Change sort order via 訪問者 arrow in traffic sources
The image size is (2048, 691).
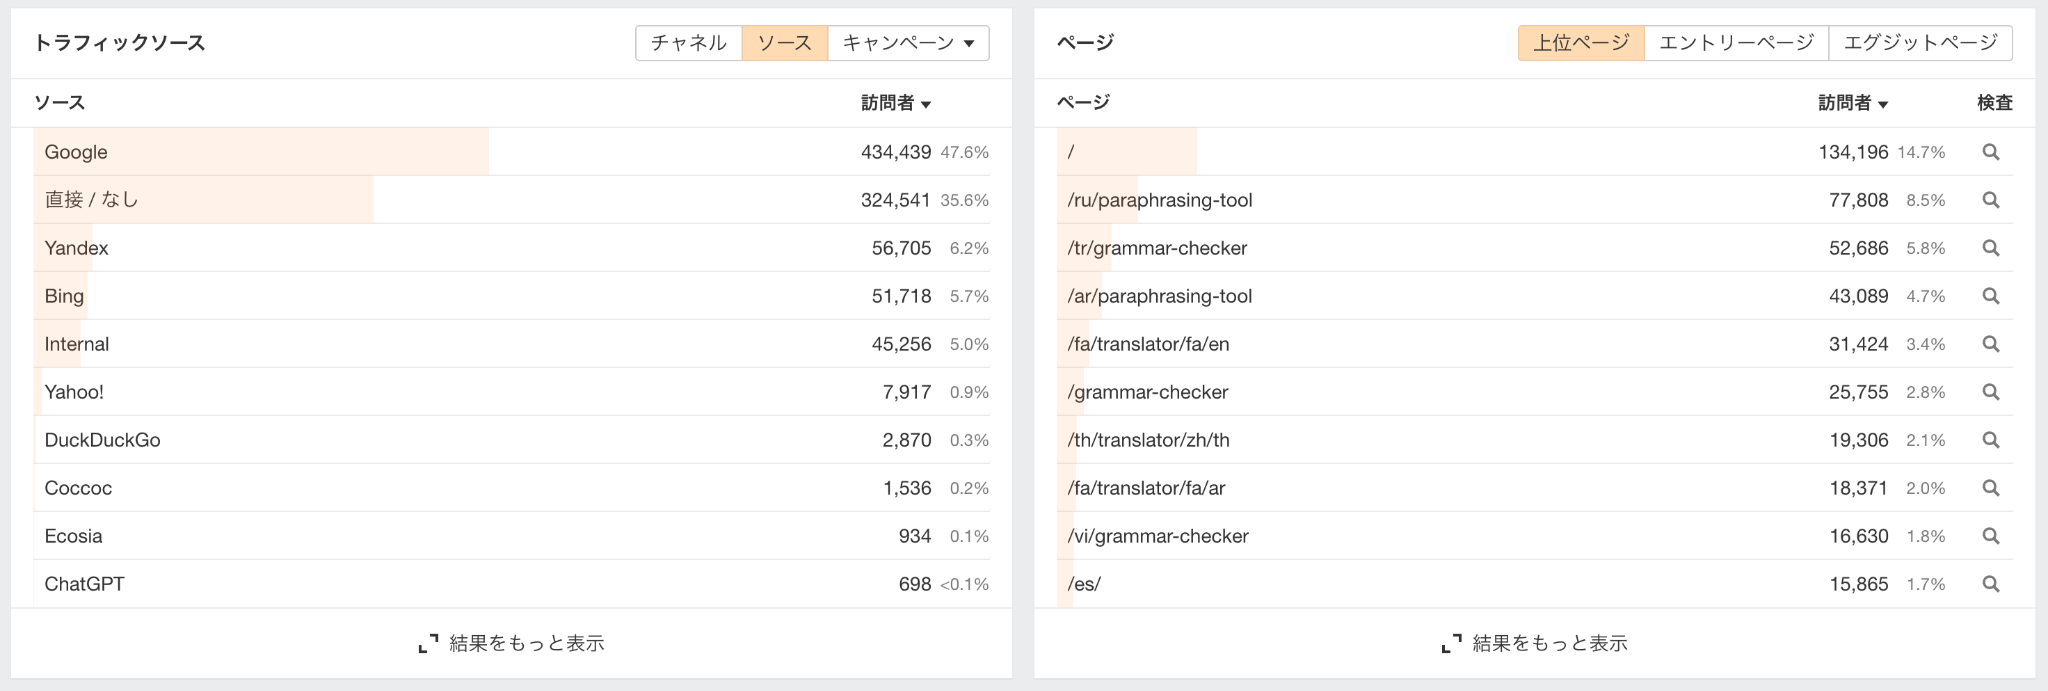[x=895, y=102]
